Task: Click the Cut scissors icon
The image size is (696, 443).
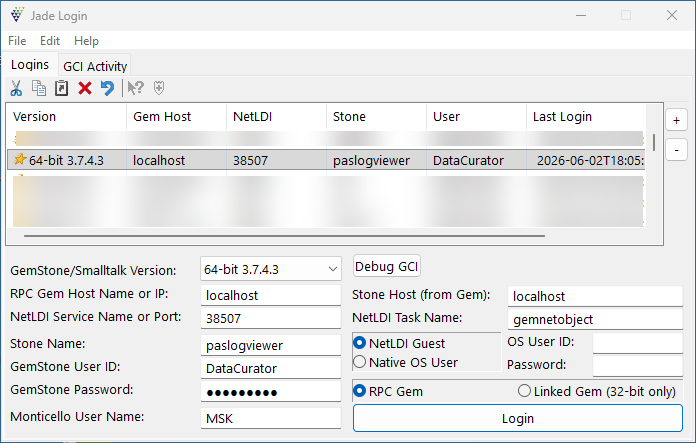Action: [16, 88]
